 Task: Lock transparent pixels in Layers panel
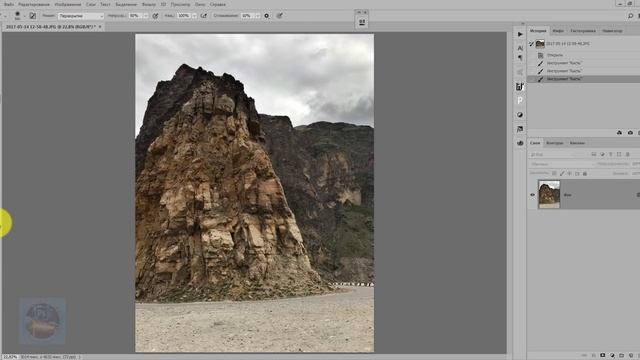point(554,173)
